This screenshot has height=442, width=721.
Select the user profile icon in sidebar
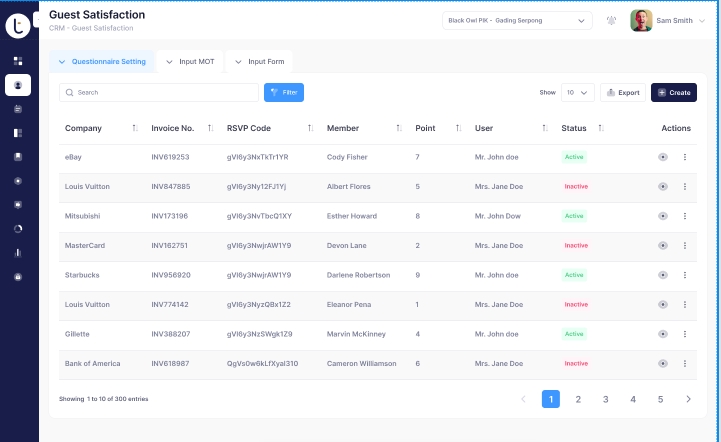click(x=18, y=85)
